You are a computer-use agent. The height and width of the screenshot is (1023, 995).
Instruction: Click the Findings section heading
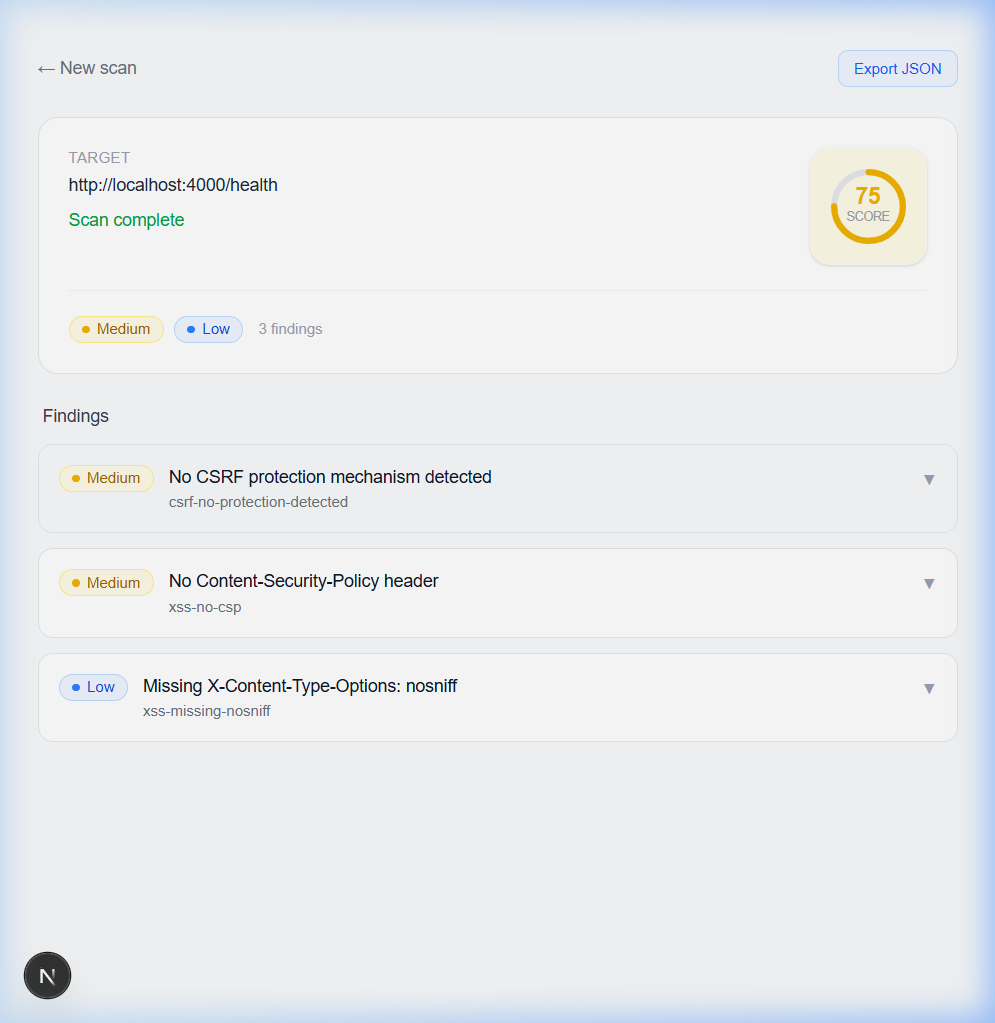click(x=76, y=416)
